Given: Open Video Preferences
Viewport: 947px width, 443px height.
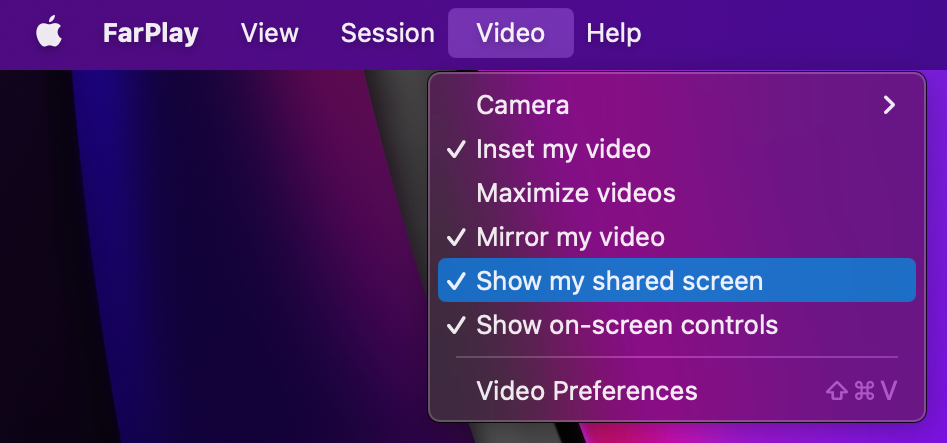Looking at the screenshot, I should pos(587,390).
